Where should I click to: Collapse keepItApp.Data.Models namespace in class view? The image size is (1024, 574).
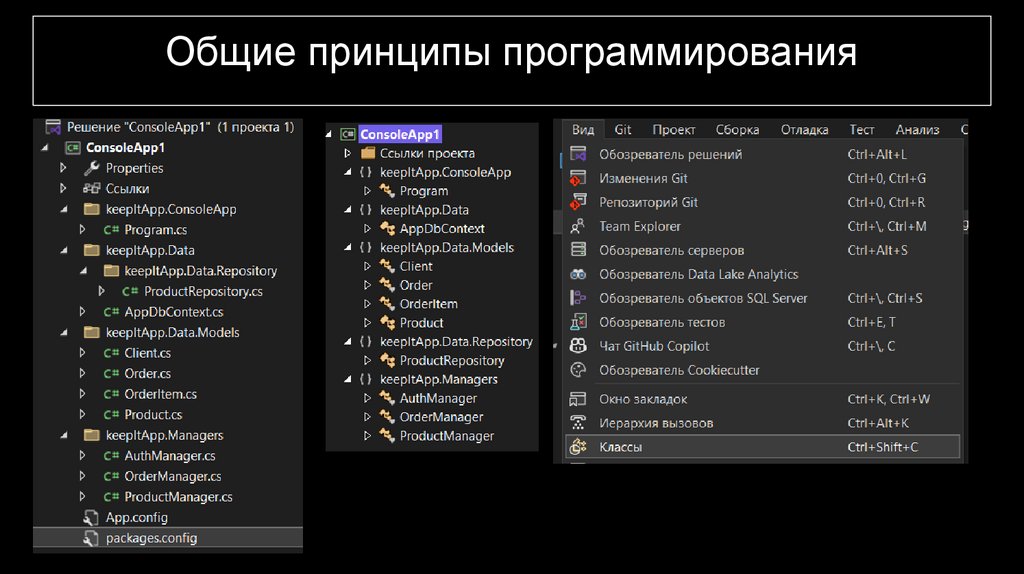click(348, 247)
